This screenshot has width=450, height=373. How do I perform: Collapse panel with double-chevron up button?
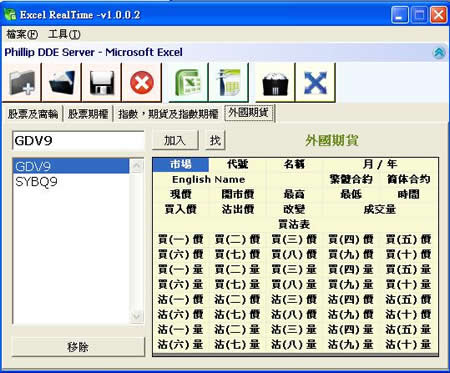[x=439, y=53]
